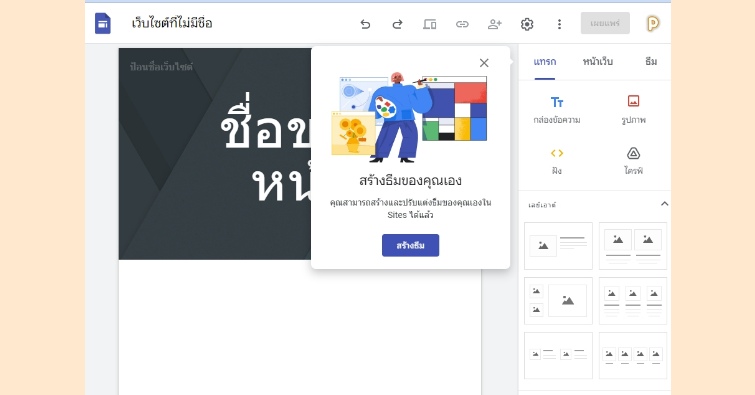This screenshot has height=395, width=755.
Task: Select layout with two small and one large image
Action: (x=558, y=301)
